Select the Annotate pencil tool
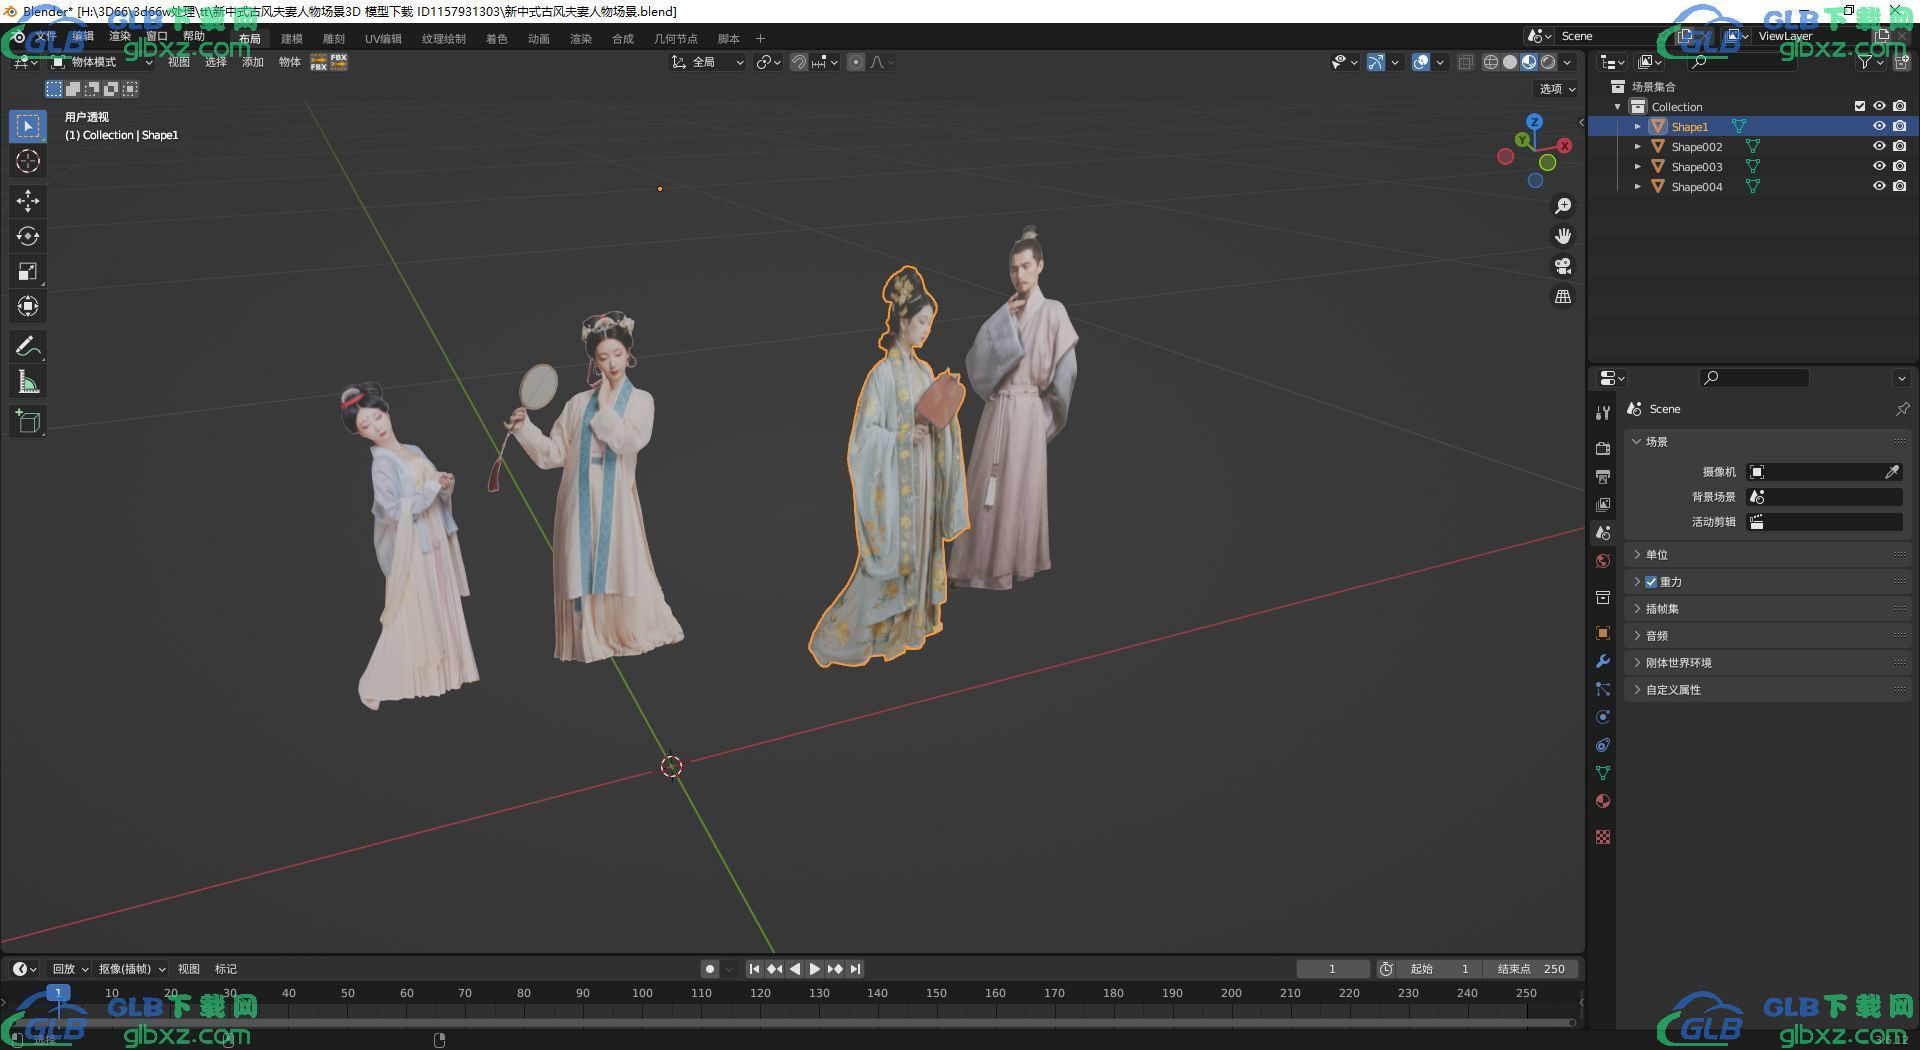 (x=28, y=347)
